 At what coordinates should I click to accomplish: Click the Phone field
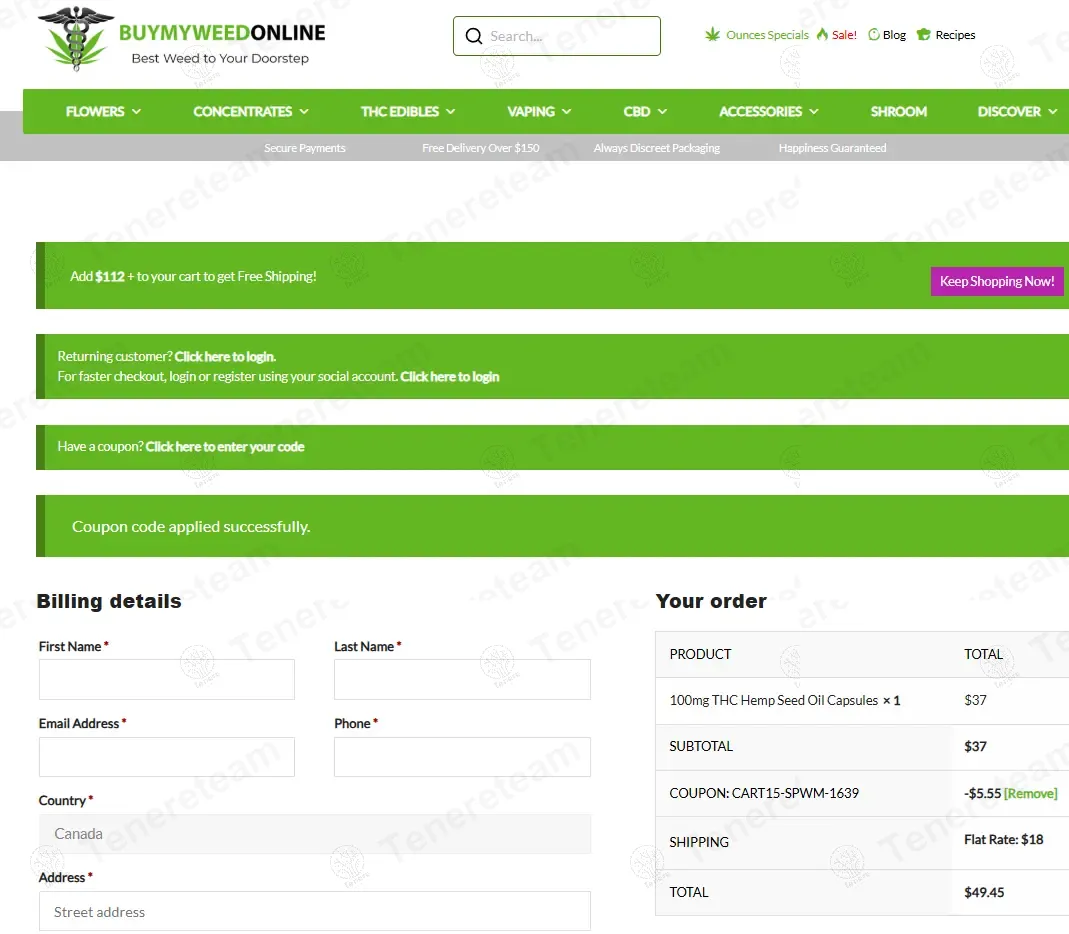click(x=462, y=757)
